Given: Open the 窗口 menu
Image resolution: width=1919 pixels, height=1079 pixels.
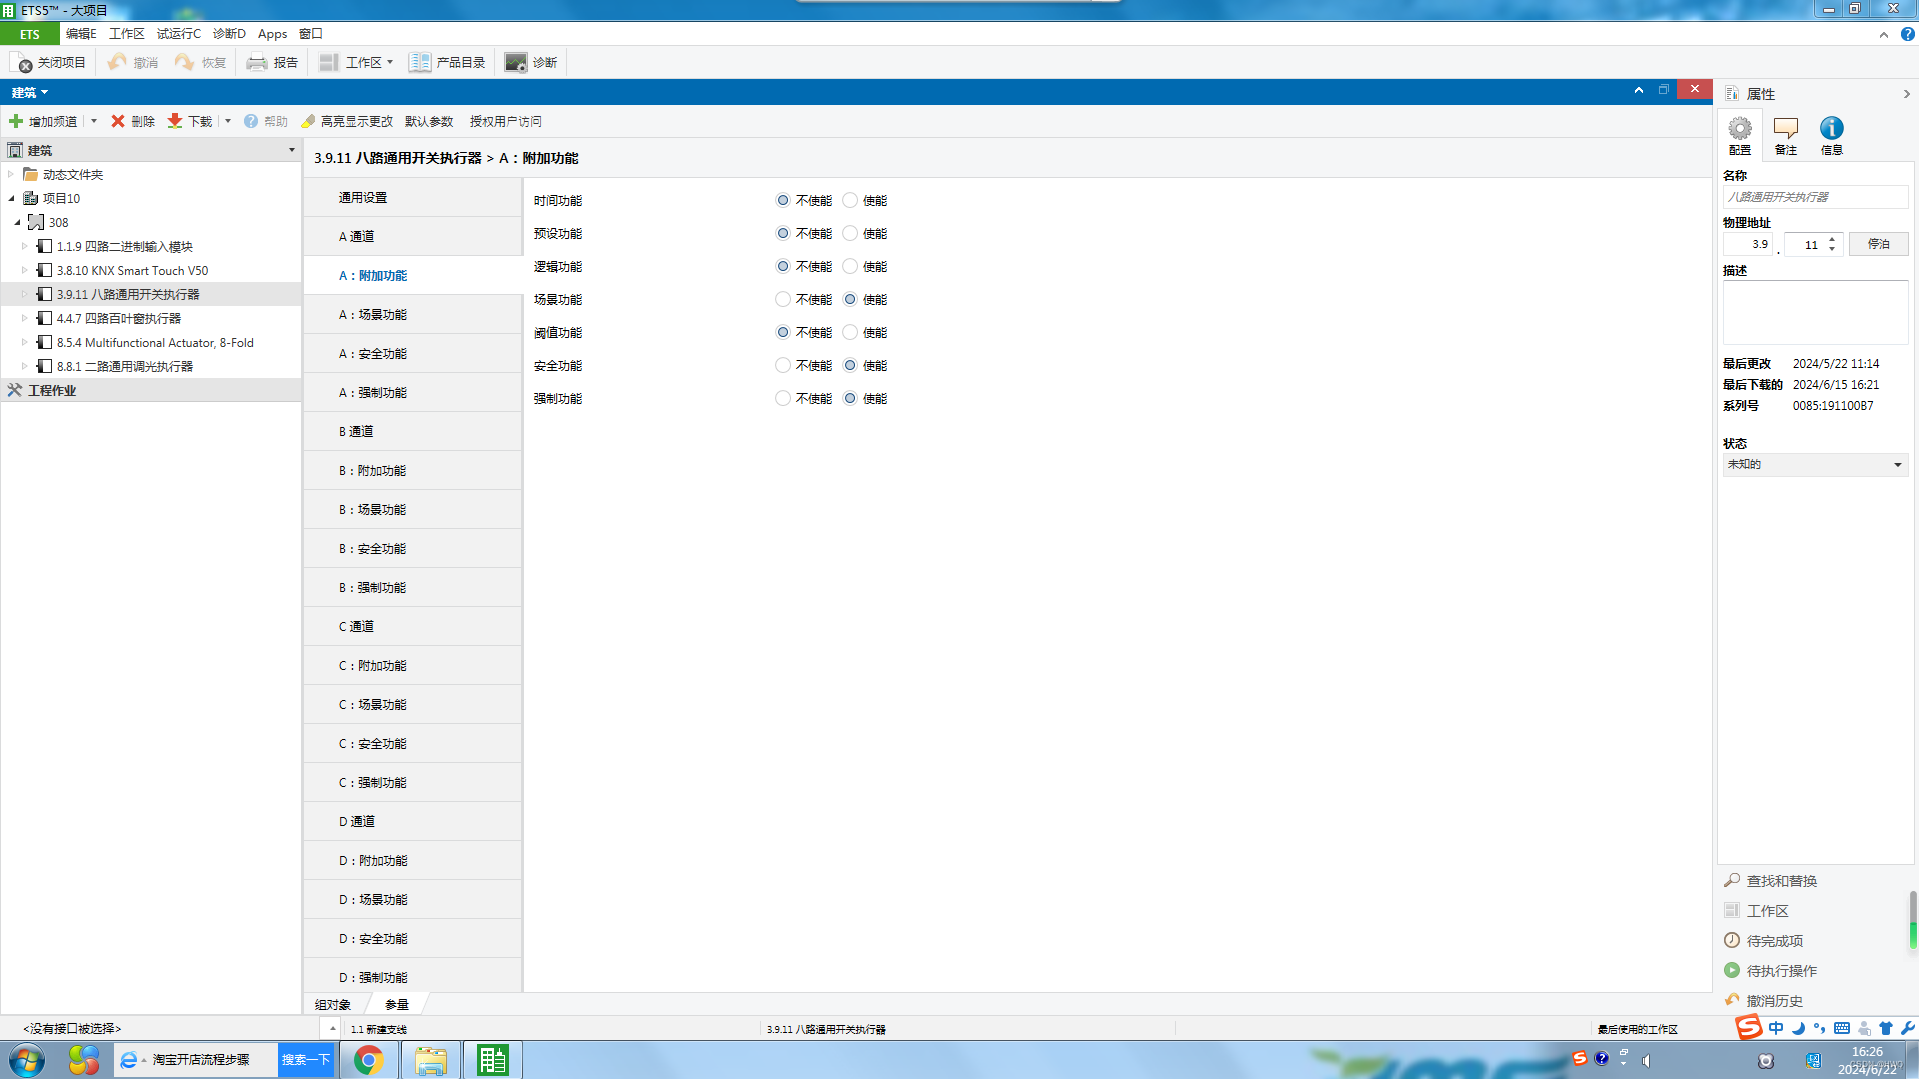Looking at the screenshot, I should coord(311,34).
